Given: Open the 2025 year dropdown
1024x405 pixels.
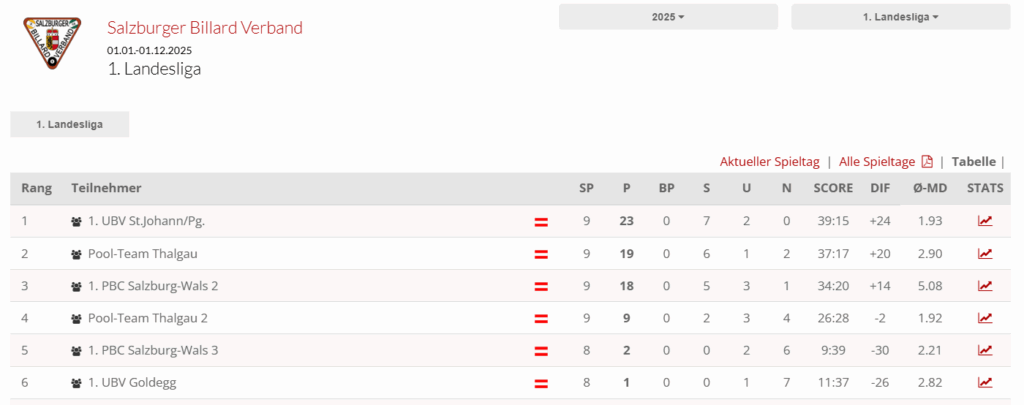Looking at the screenshot, I should pyautogui.click(x=668, y=17).
